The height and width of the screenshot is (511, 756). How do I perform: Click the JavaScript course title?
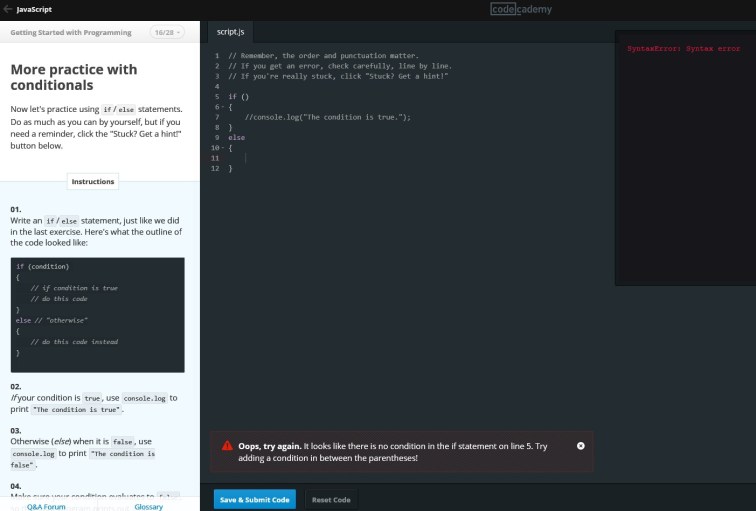pyautogui.click(x=35, y=9)
